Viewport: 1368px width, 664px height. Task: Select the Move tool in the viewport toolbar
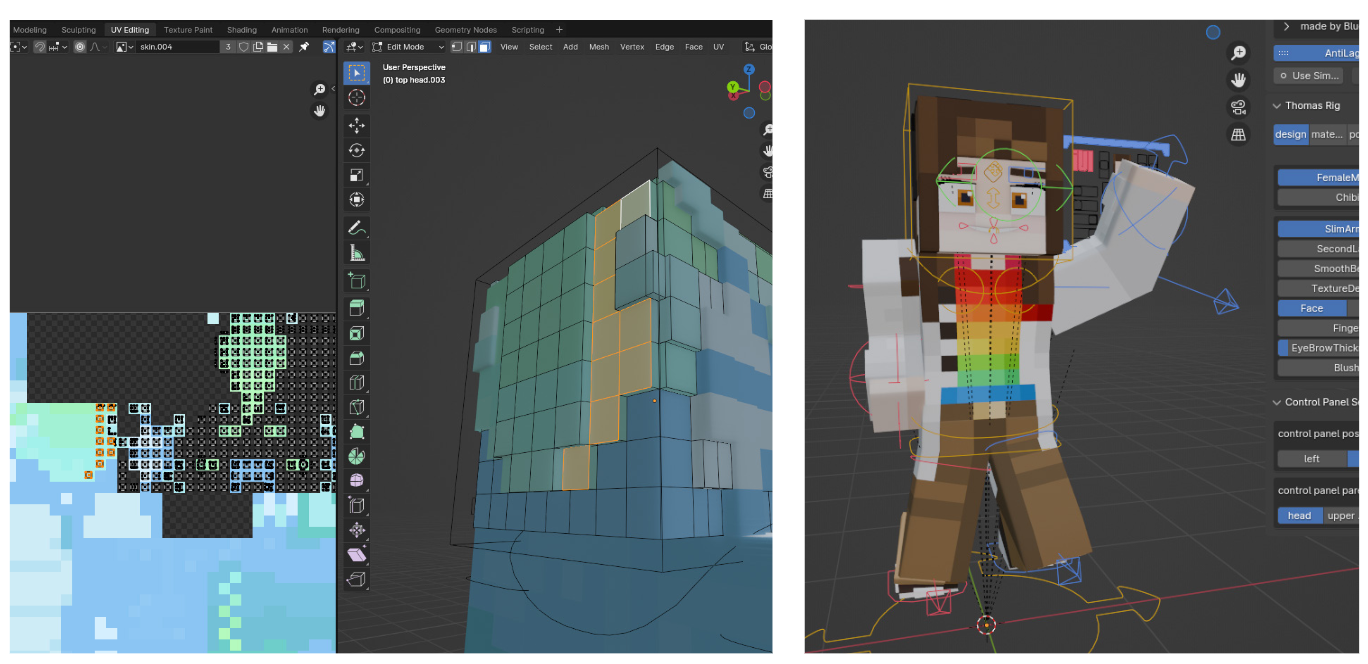pos(356,125)
